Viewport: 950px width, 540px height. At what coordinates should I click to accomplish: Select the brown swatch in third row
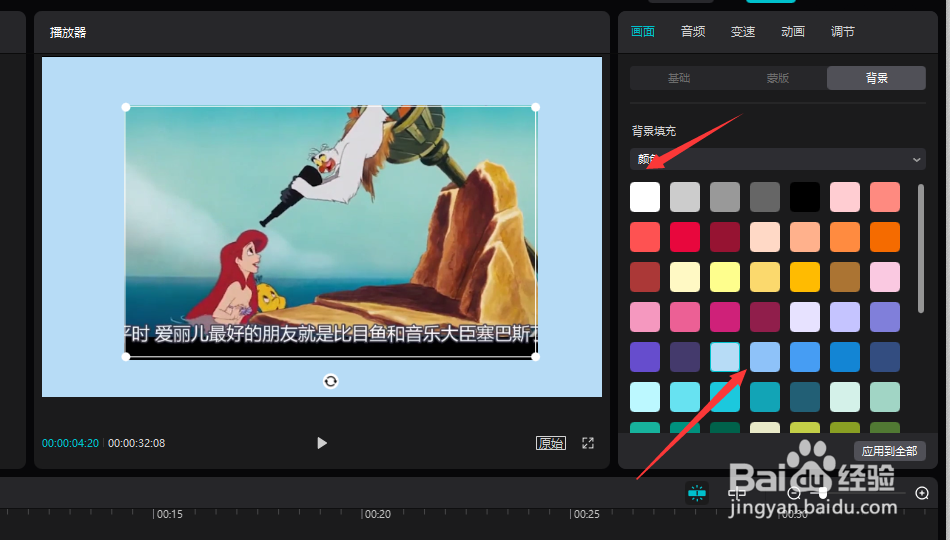pyautogui.click(x=845, y=277)
